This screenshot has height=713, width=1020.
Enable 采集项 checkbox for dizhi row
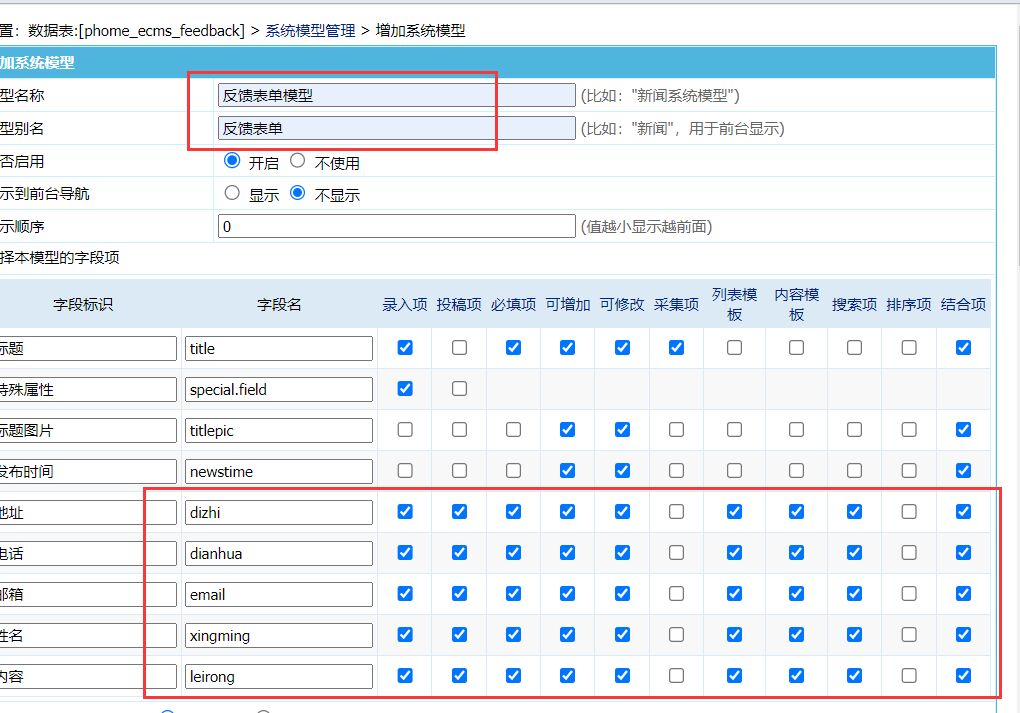point(676,512)
